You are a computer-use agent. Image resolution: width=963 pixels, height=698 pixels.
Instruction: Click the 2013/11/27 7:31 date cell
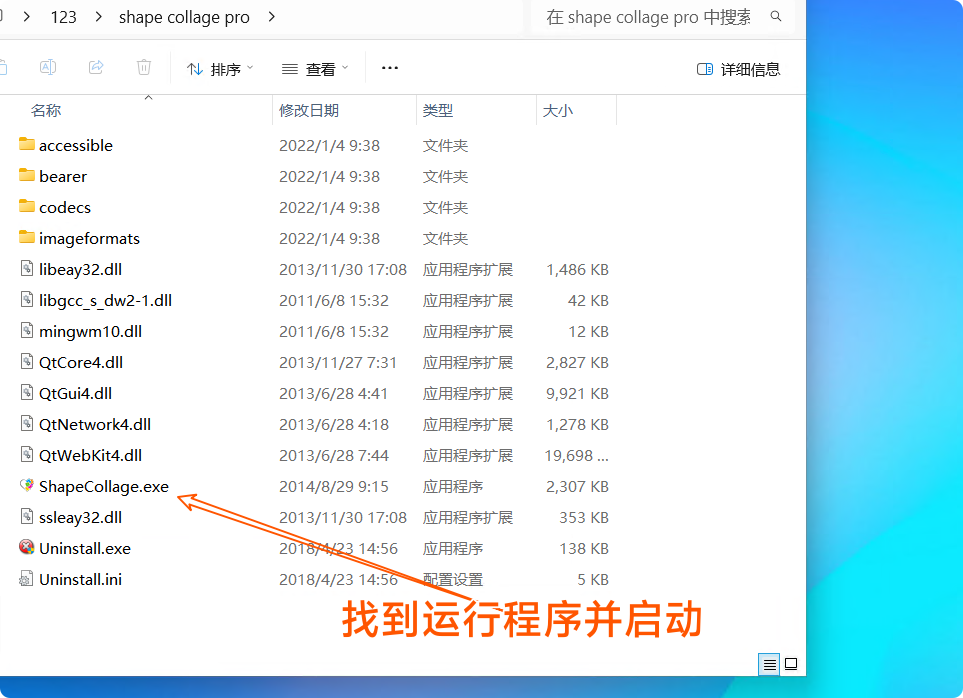(338, 363)
